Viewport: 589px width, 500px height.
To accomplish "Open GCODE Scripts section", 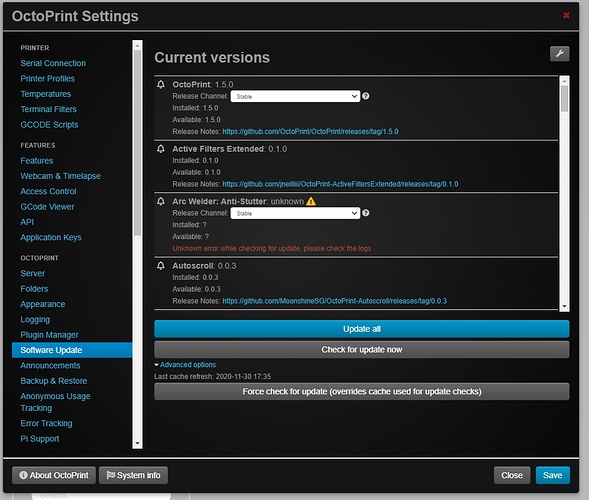I will pos(49,125).
